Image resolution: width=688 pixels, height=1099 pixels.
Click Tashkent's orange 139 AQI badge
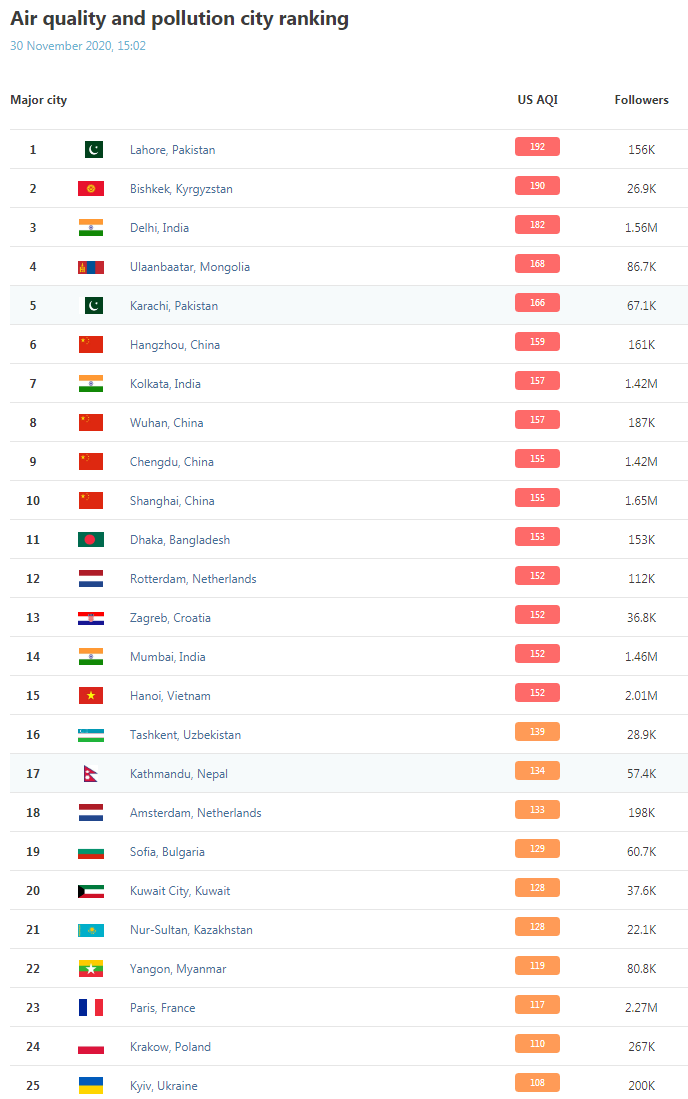537,732
